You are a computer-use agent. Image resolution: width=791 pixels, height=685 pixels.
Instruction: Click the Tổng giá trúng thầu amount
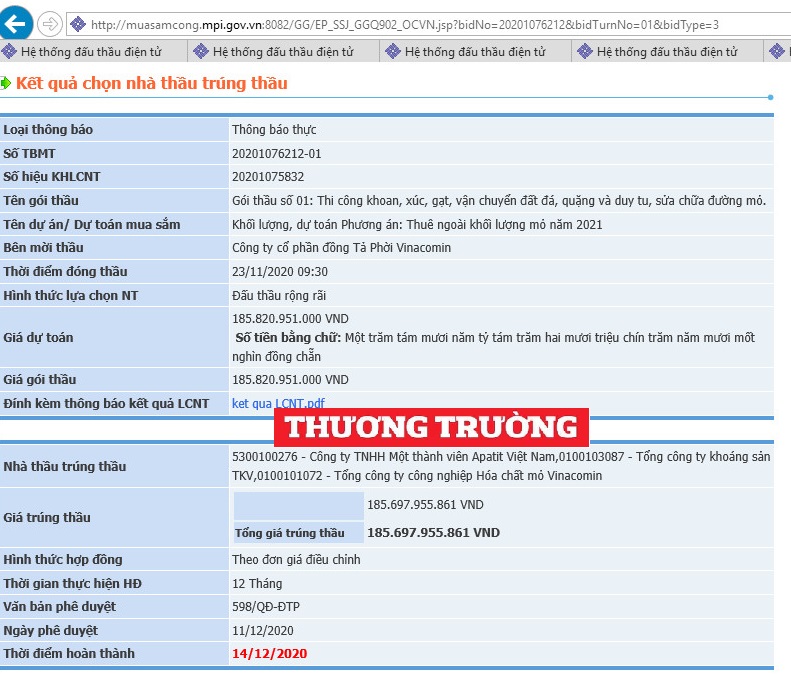point(433,533)
